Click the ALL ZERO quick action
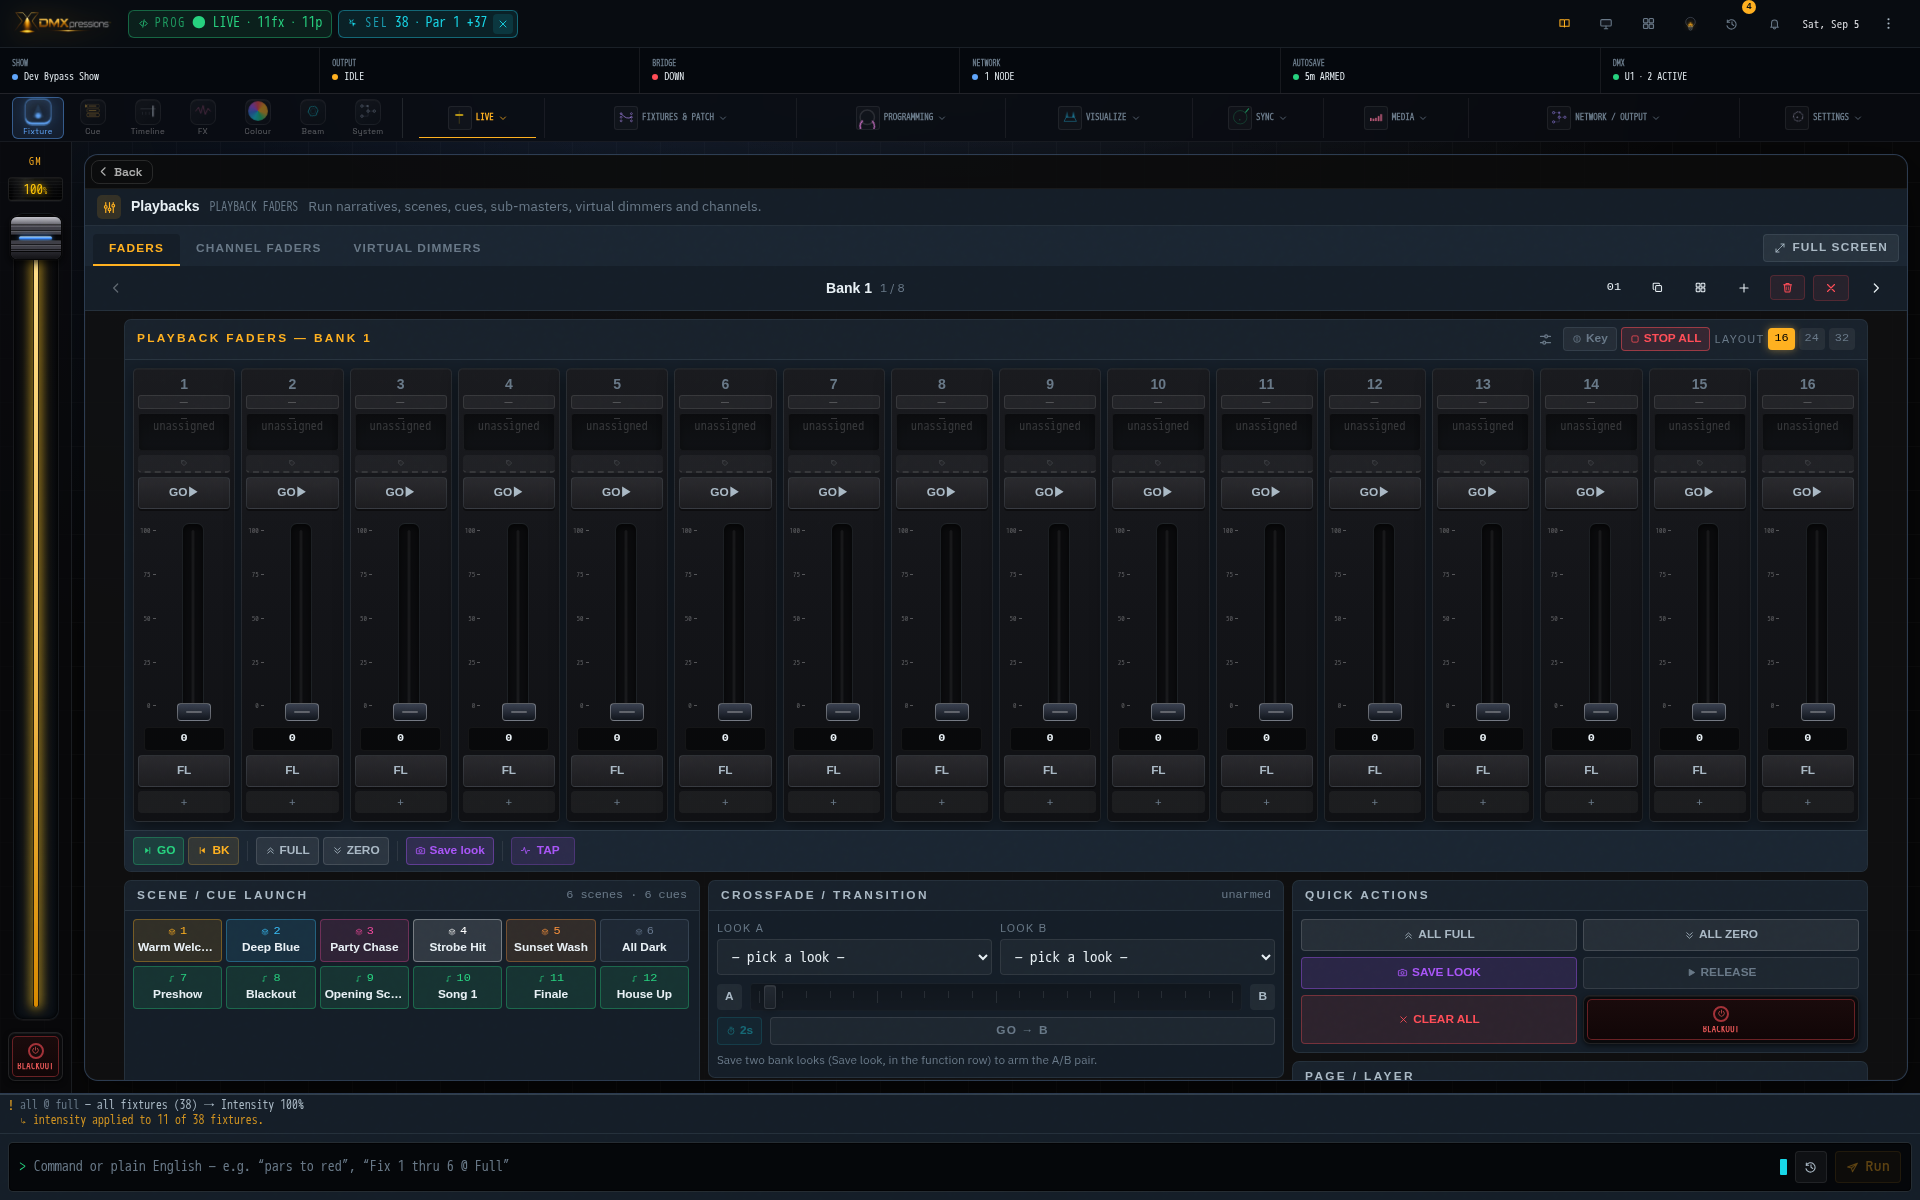 coord(1720,935)
